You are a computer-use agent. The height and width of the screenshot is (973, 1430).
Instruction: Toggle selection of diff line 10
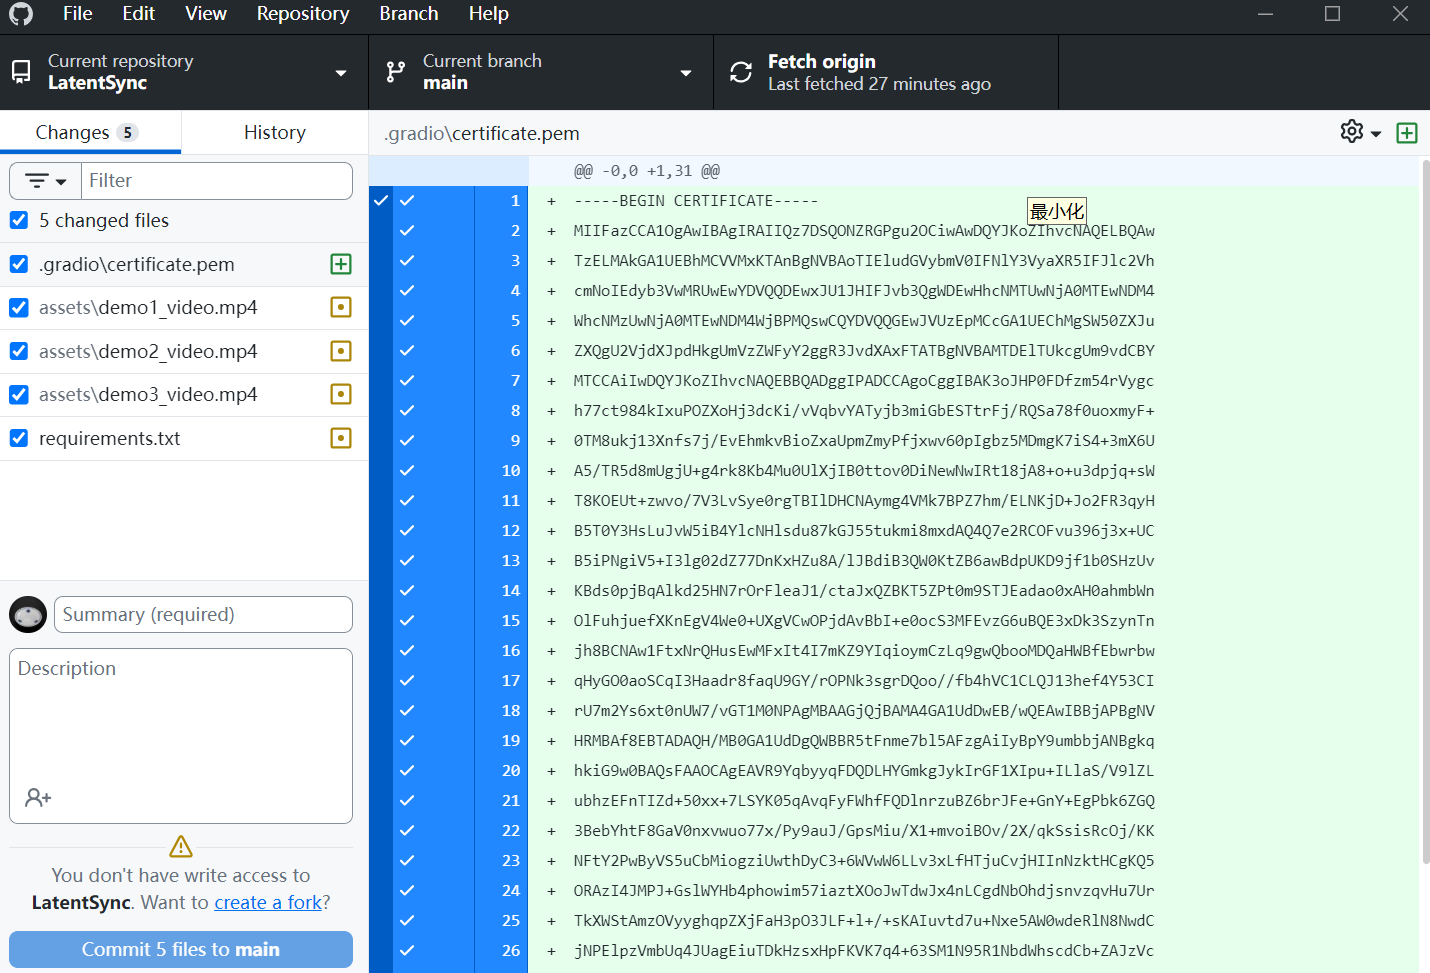(x=407, y=470)
